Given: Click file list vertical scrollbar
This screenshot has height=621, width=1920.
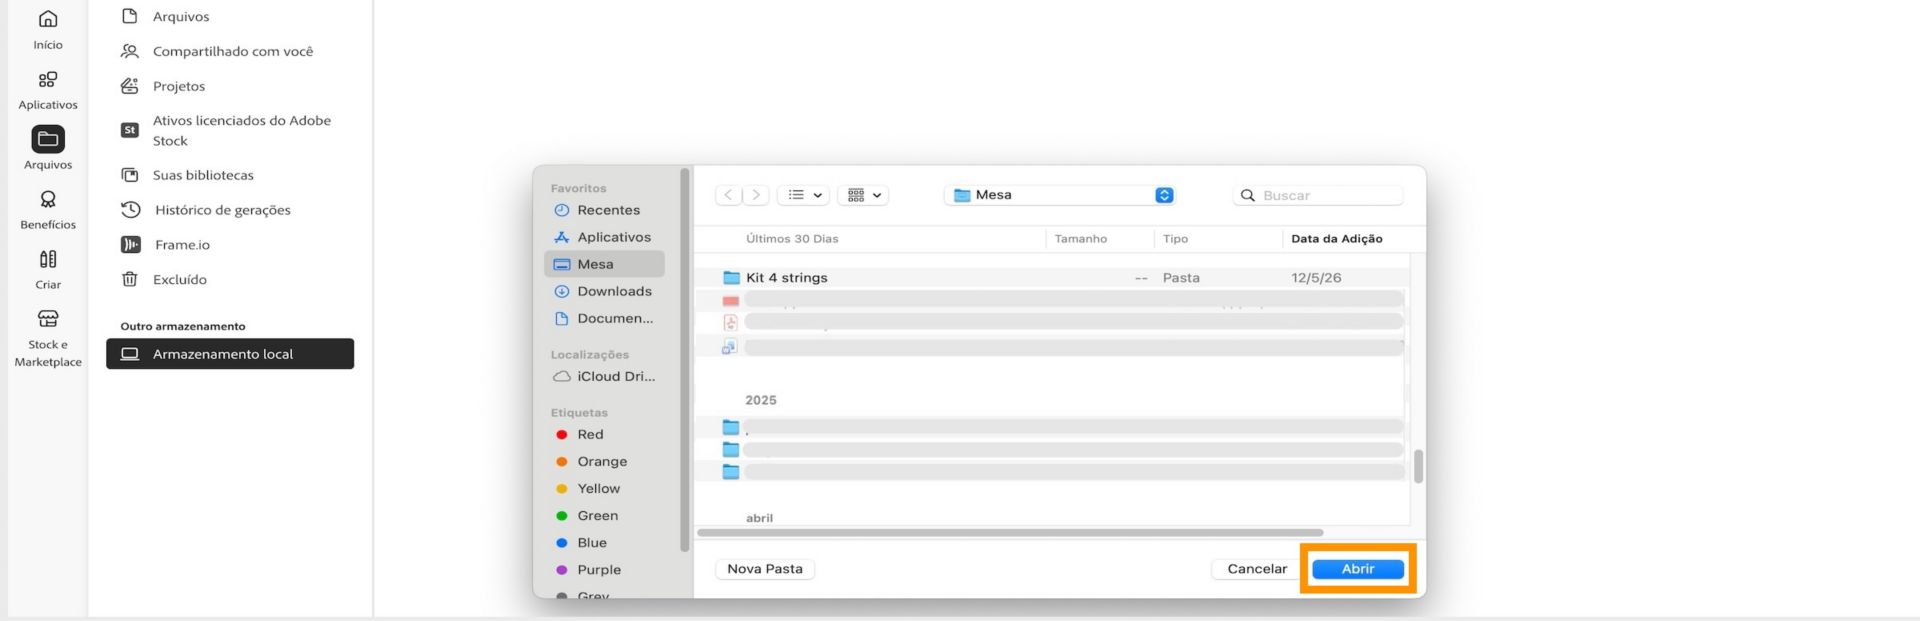Looking at the screenshot, I should [1418, 466].
